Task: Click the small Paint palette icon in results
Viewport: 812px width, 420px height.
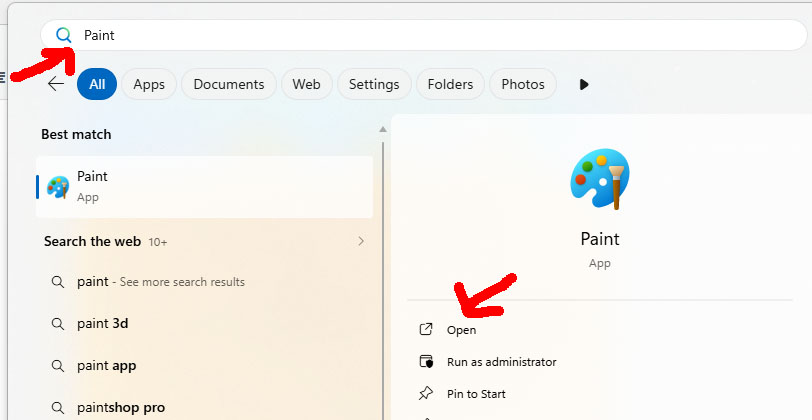Action: tap(58, 187)
